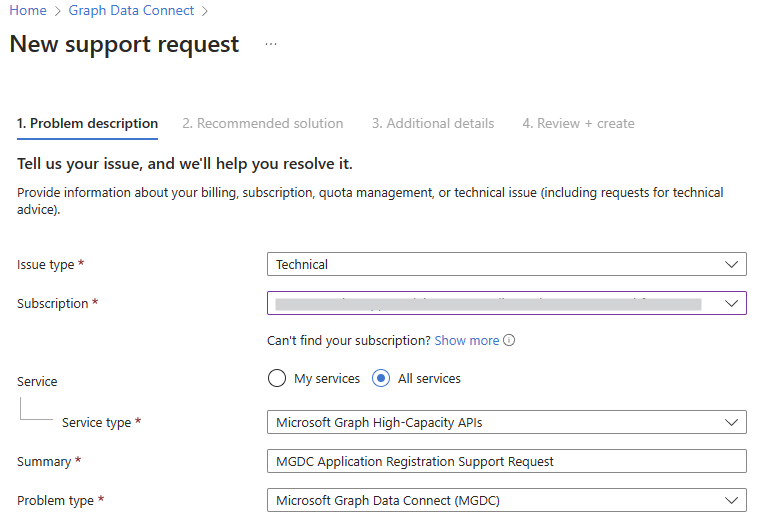Viewport: 758px width, 522px height.
Task: Click the Subscription field label
Action: pyautogui.click(x=53, y=304)
